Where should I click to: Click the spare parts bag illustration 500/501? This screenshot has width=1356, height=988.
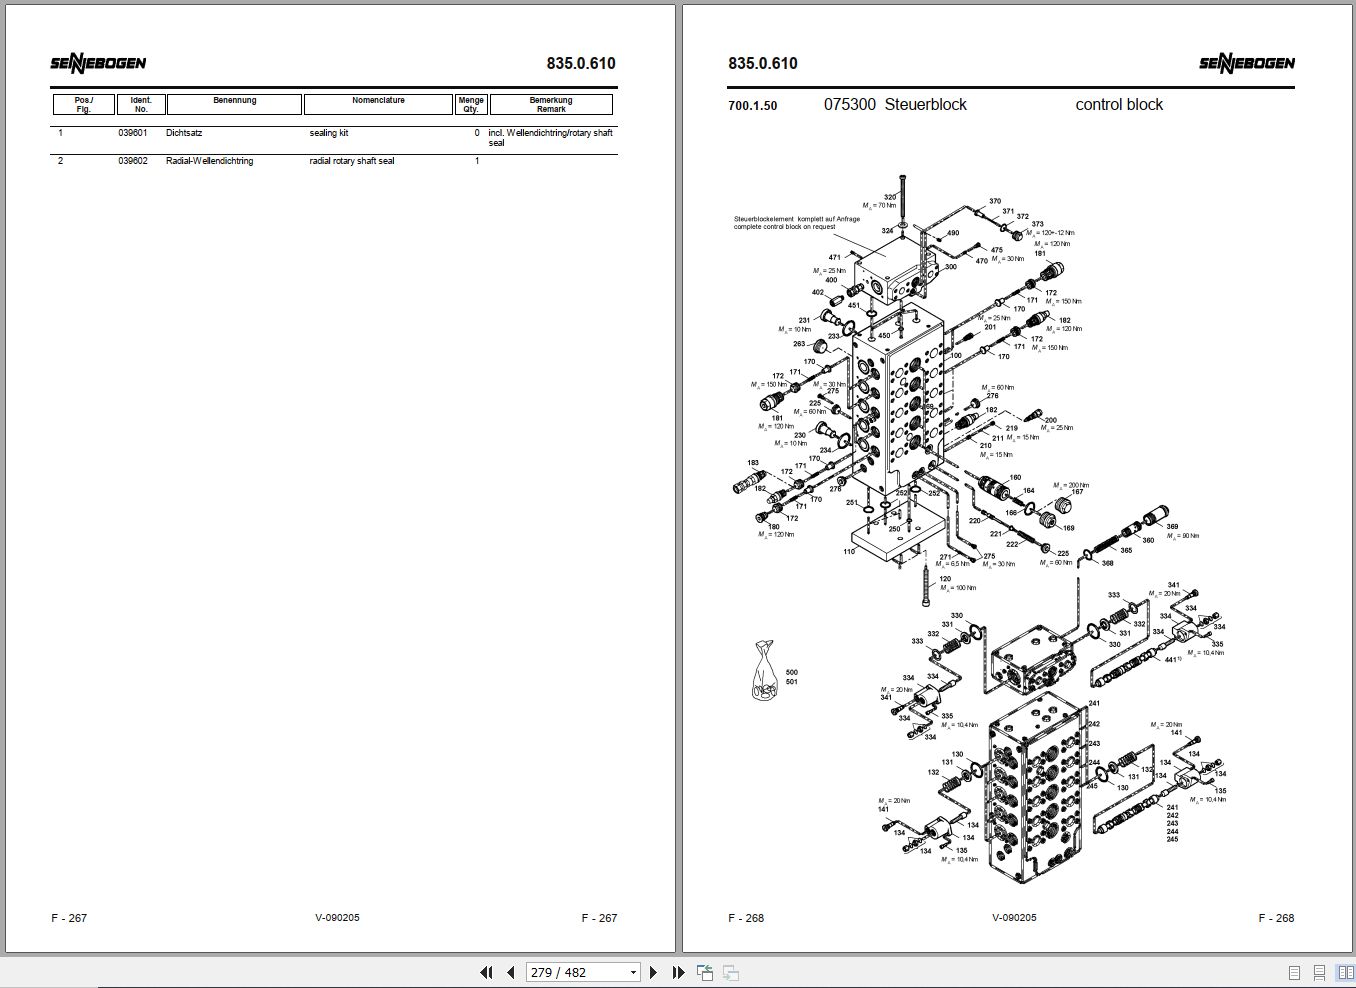coord(765,672)
